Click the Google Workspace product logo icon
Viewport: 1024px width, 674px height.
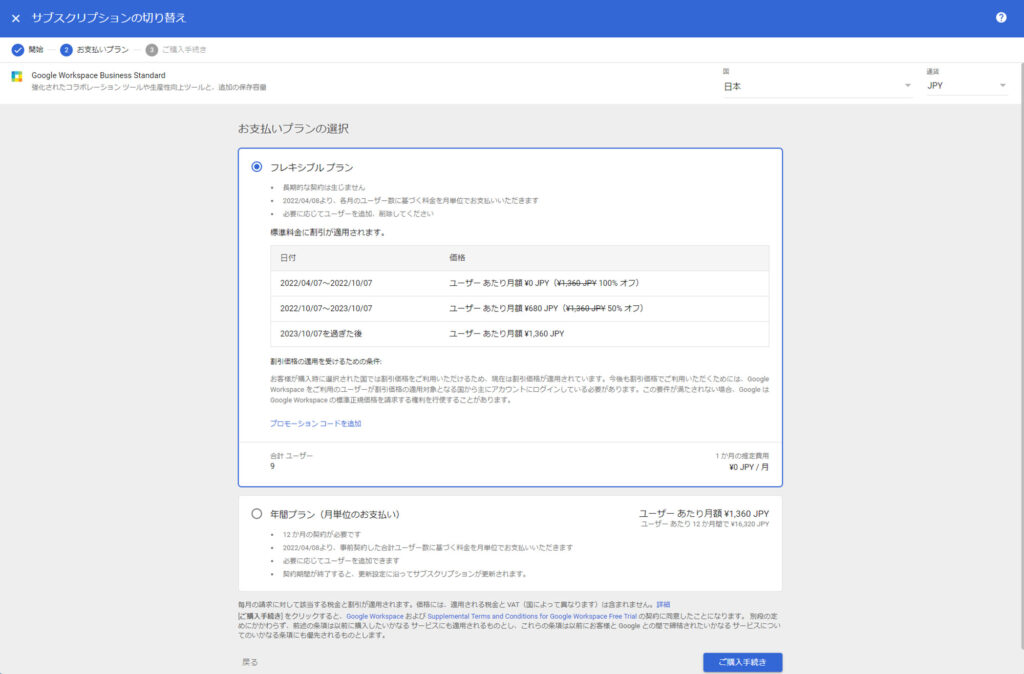[x=17, y=76]
